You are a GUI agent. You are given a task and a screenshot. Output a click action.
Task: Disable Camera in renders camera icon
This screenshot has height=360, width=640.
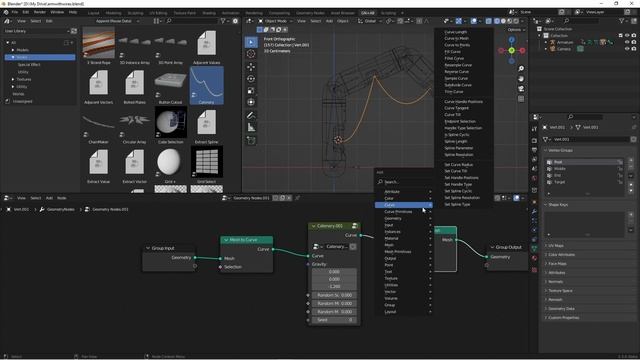[x=634, y=49]
